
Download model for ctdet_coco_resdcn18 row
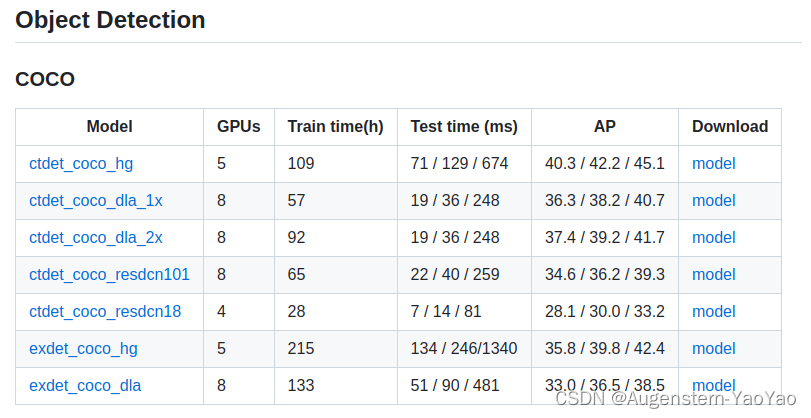coord(713,311)
